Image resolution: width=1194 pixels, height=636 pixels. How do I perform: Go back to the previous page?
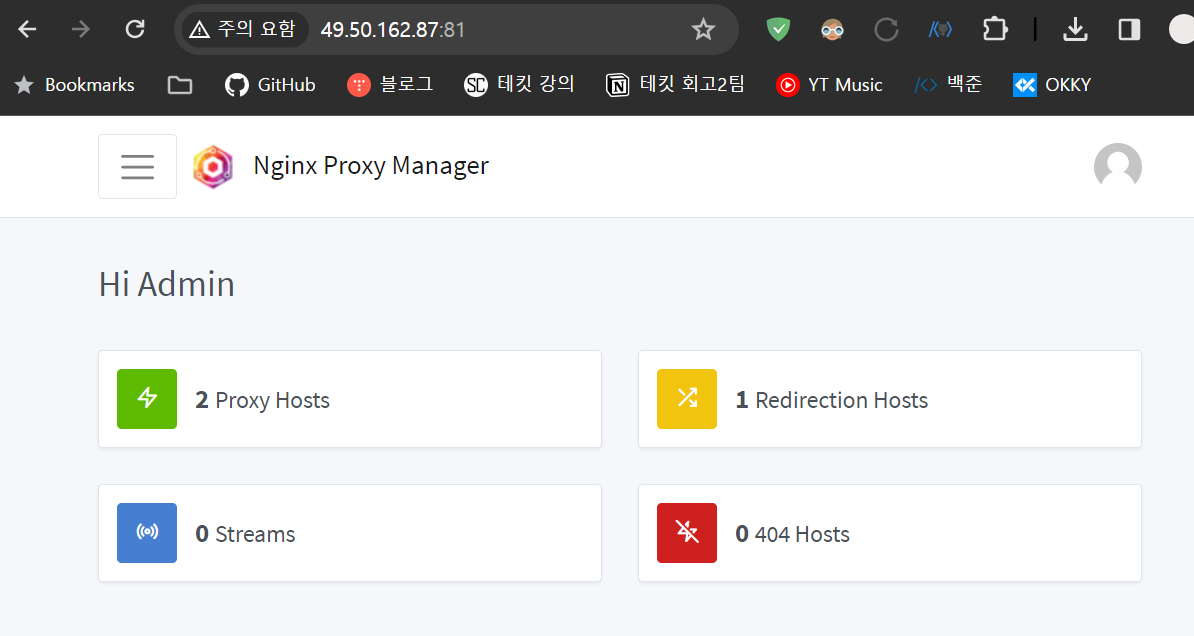[x=27, y=30]
